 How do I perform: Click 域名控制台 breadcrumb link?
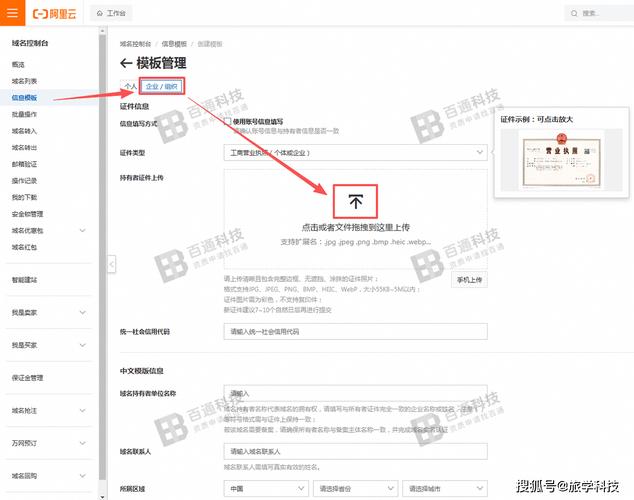pyautogui.click(x=135, y=44)
